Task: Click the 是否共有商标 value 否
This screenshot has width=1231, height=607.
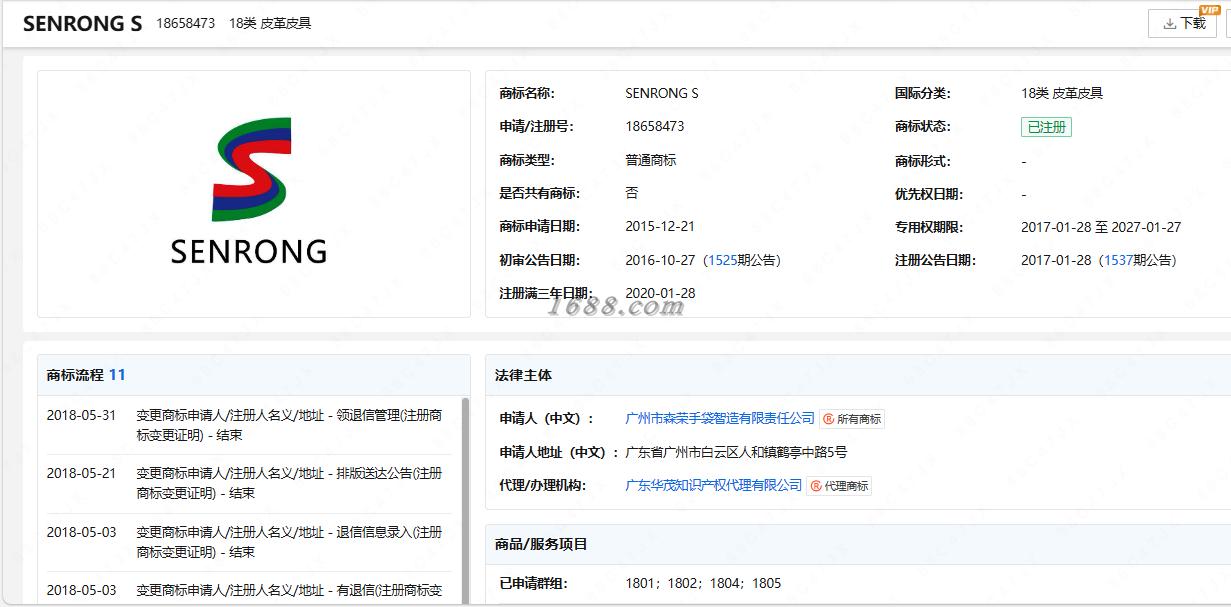Action: pos(632,193)
